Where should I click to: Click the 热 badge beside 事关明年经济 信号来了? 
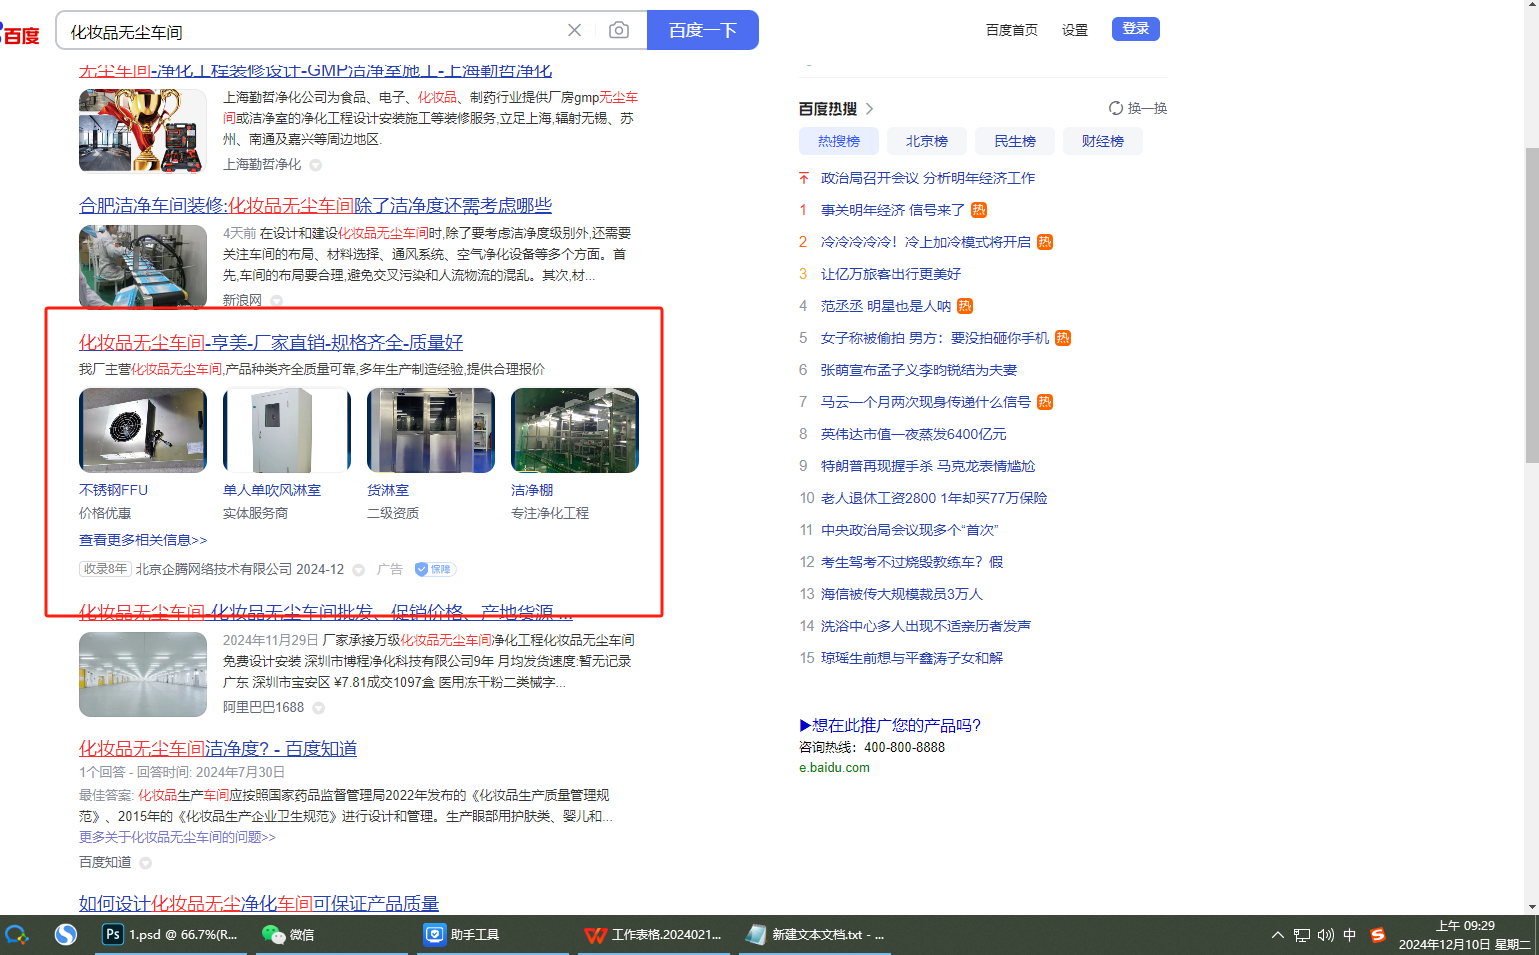point(979,210)
